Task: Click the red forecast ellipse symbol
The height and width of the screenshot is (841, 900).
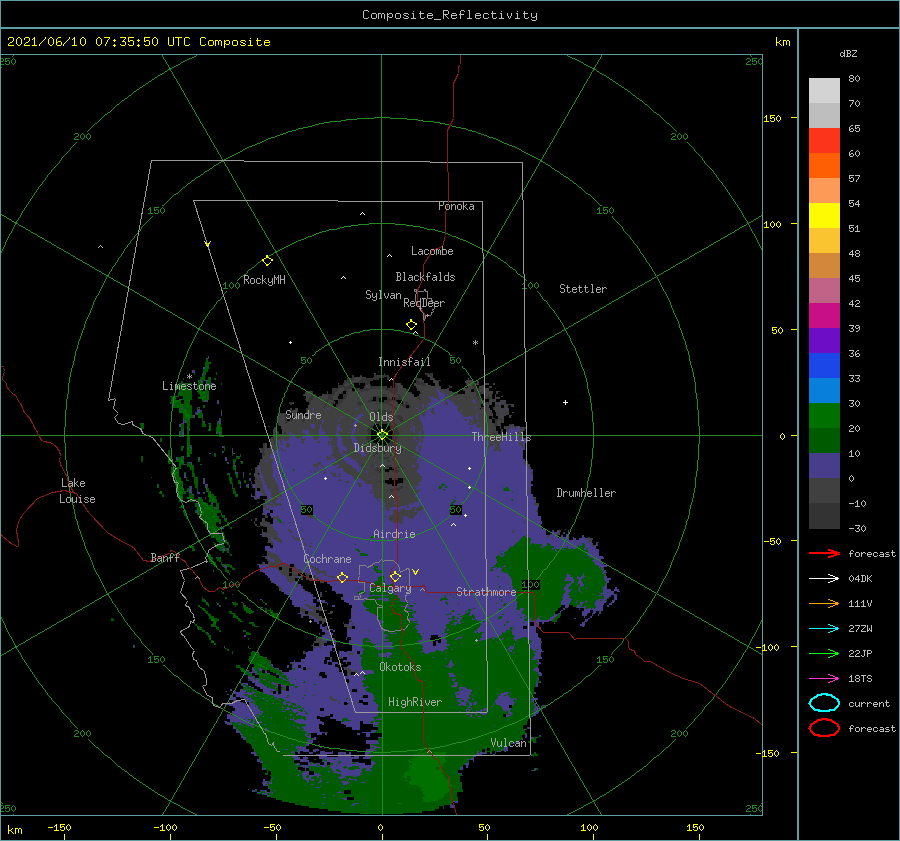Action: click(824, 728)
